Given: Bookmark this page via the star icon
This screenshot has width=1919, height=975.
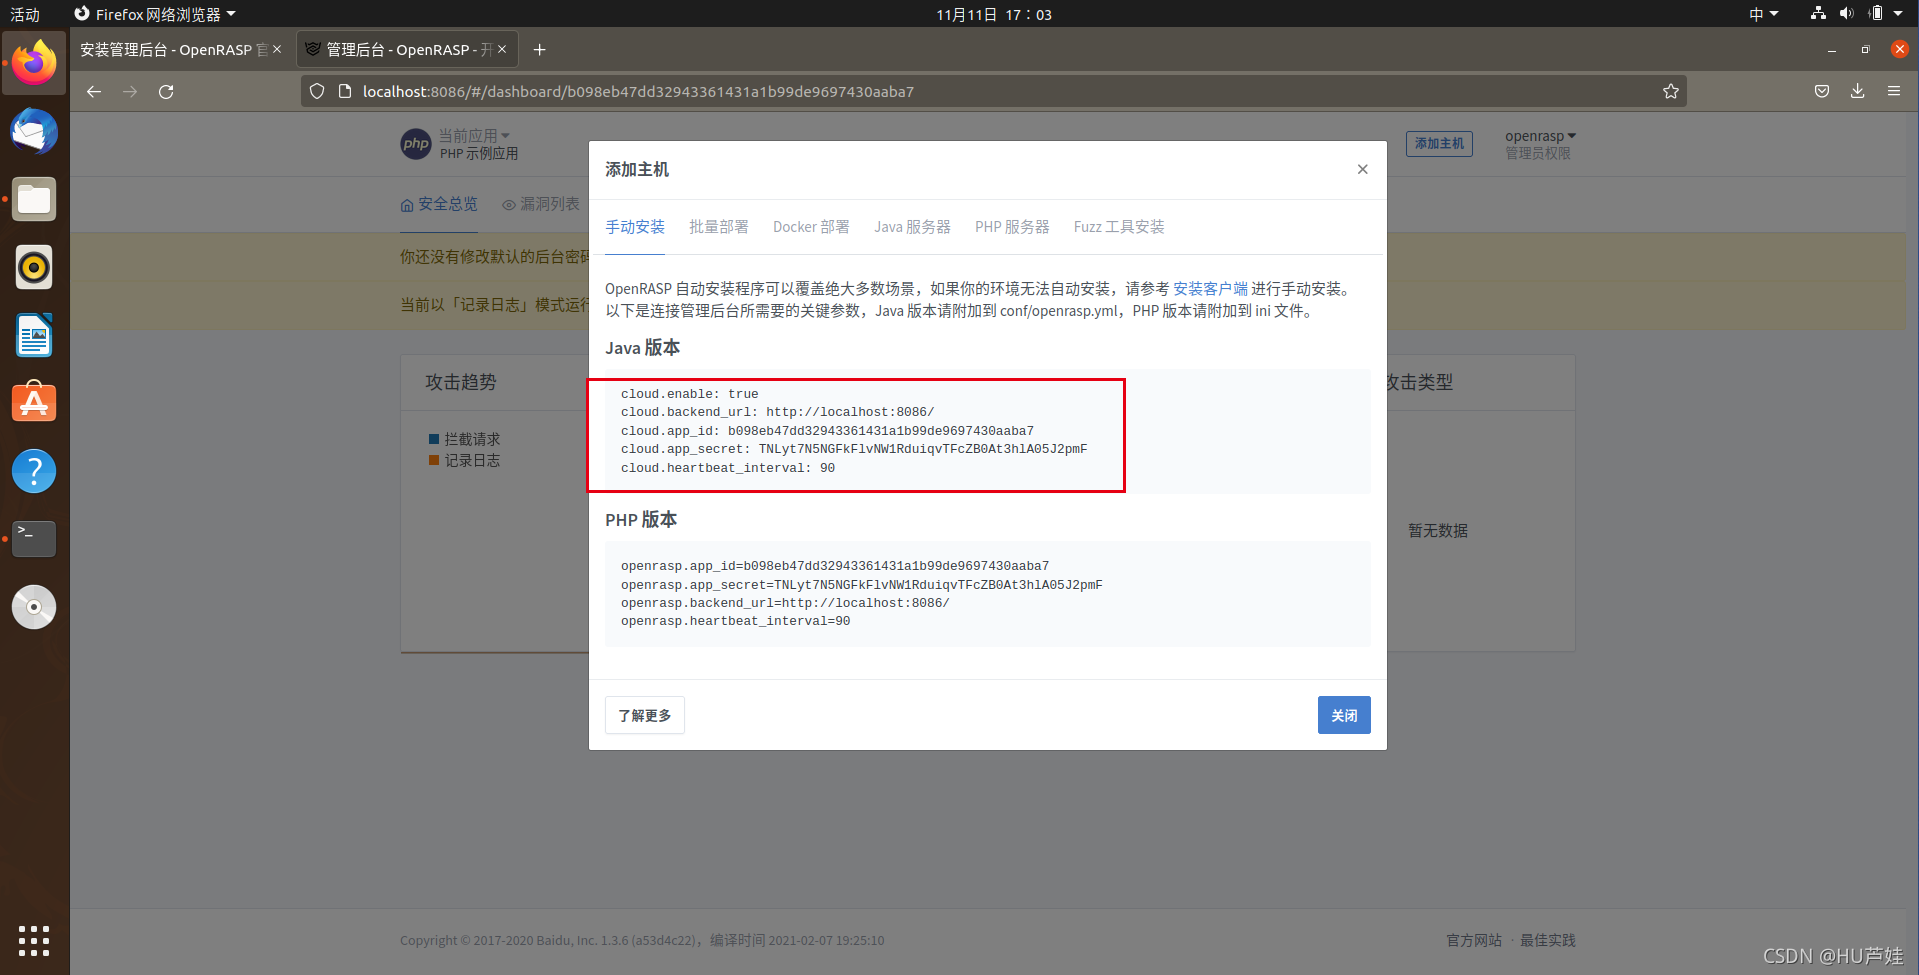Looking at the screenshot, I should click(1670, 91).
